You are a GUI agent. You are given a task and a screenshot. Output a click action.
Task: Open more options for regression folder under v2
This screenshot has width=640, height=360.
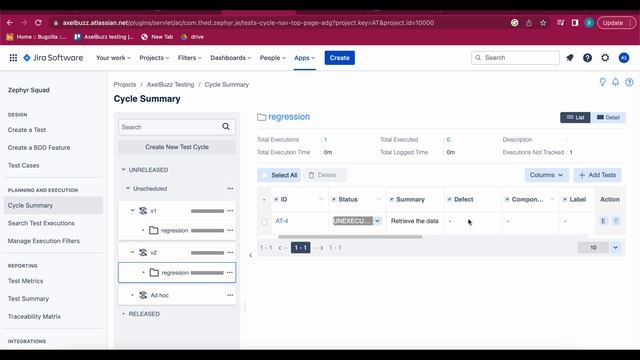230,272
